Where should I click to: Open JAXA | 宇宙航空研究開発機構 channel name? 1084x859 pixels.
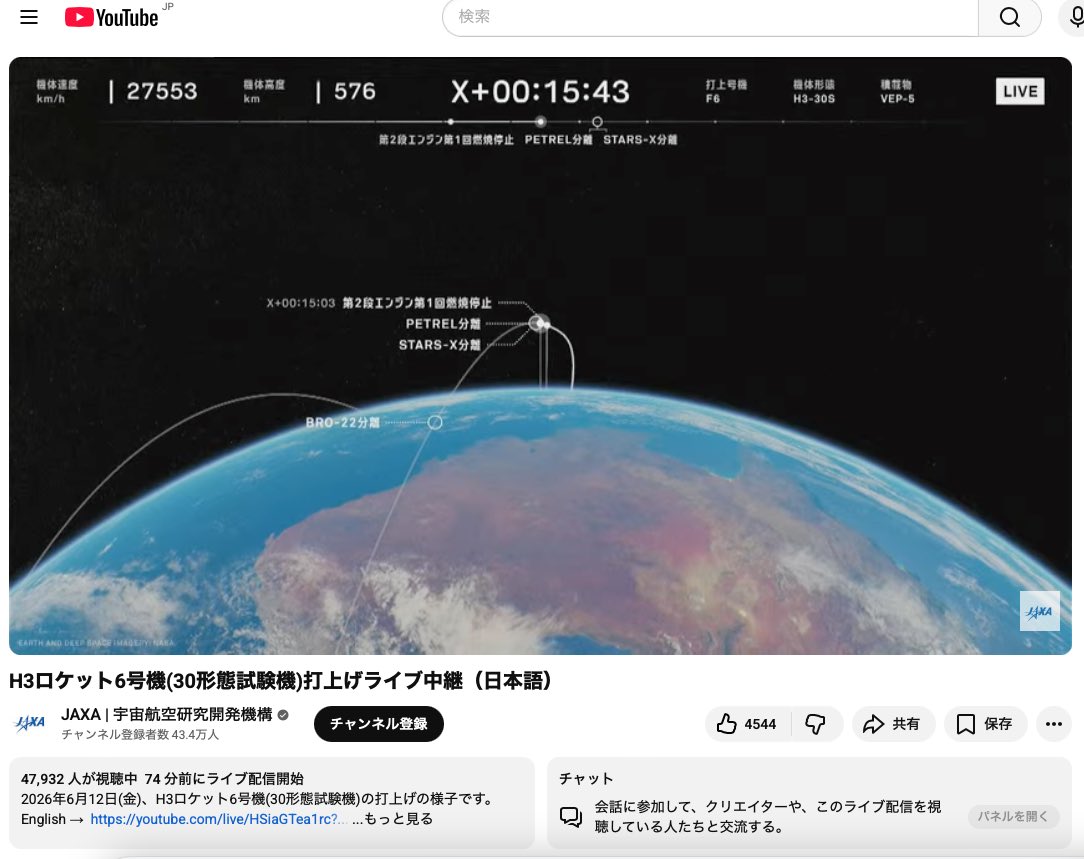[x=167, y=715]
